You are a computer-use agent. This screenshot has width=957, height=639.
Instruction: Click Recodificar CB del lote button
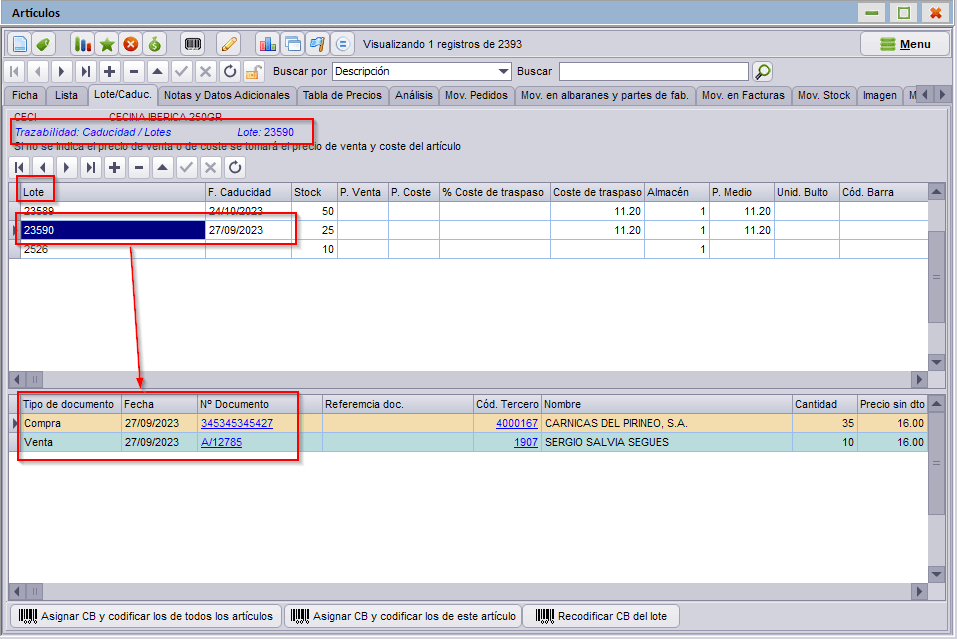[x=601, y=616]
